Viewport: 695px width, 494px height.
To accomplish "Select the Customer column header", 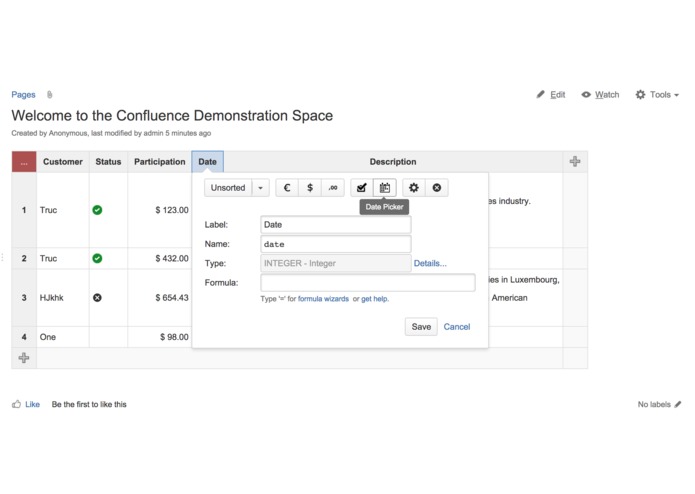I will [x=62, y=162].
